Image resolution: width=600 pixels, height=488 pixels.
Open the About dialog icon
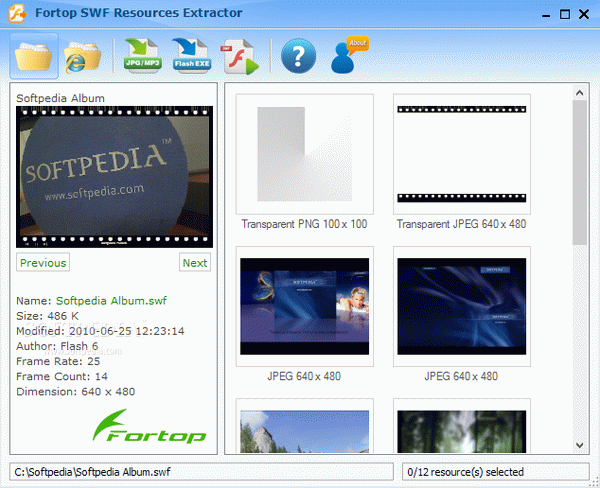[x=349, y=54]
